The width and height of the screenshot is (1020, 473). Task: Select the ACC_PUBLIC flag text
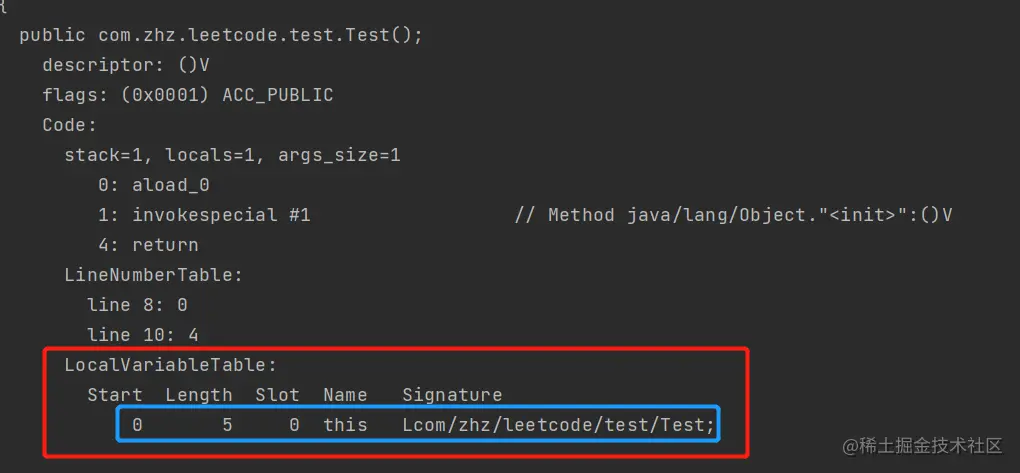click(x=278, y=95)
